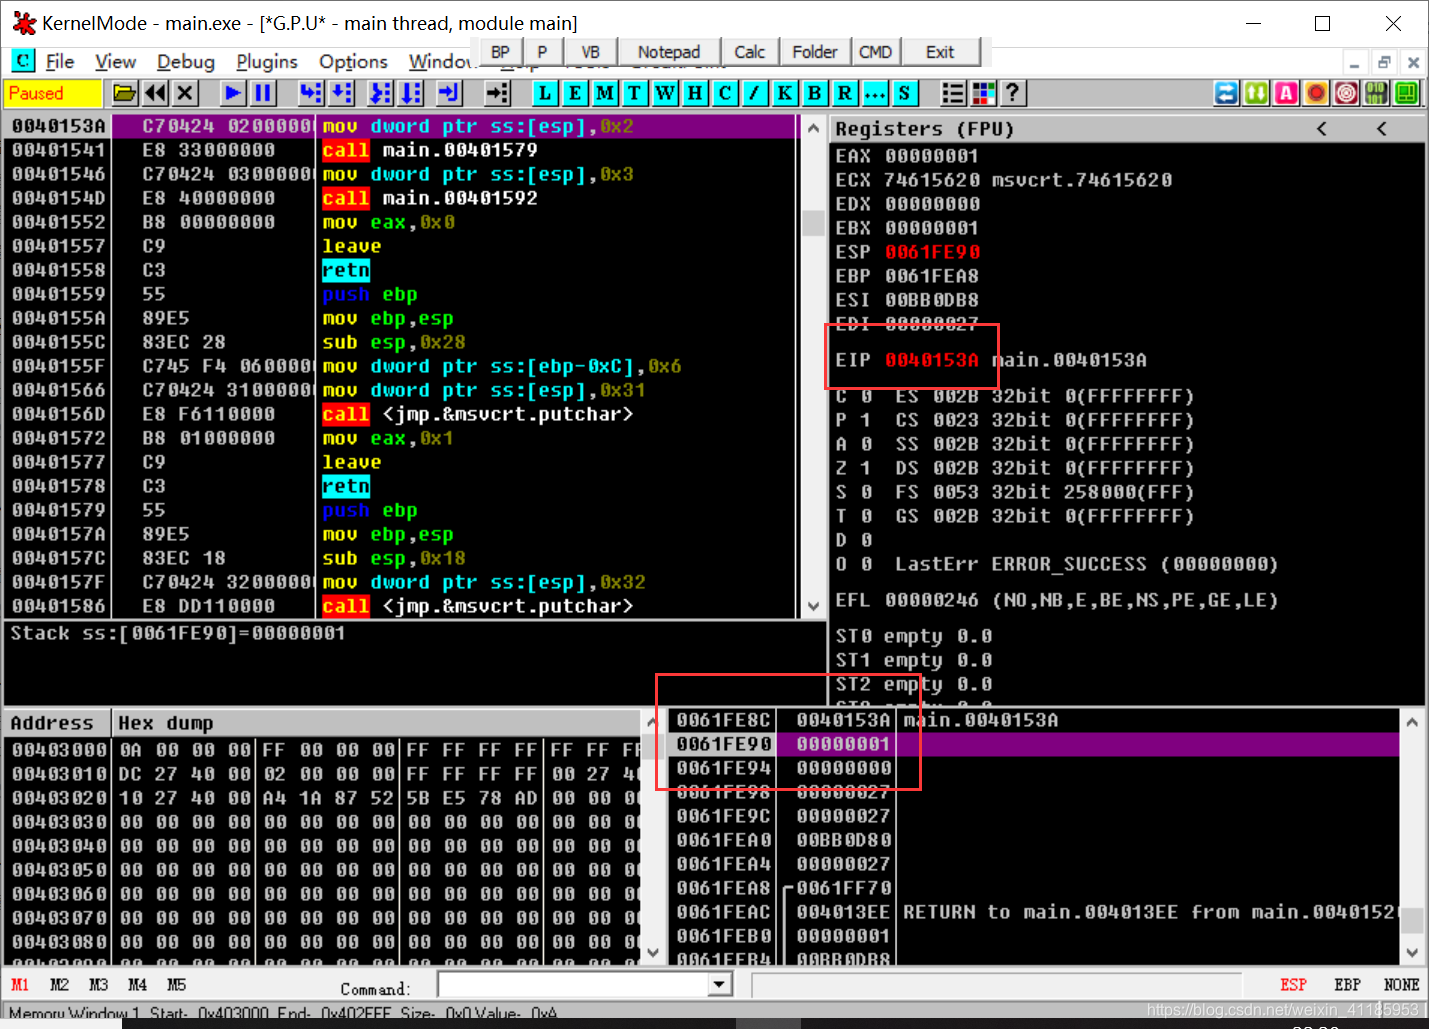The width and height of the screenshot is (1429, 1029).
Task: Select NONE stack addressing mode
Action: click(x=1401, y=985)
